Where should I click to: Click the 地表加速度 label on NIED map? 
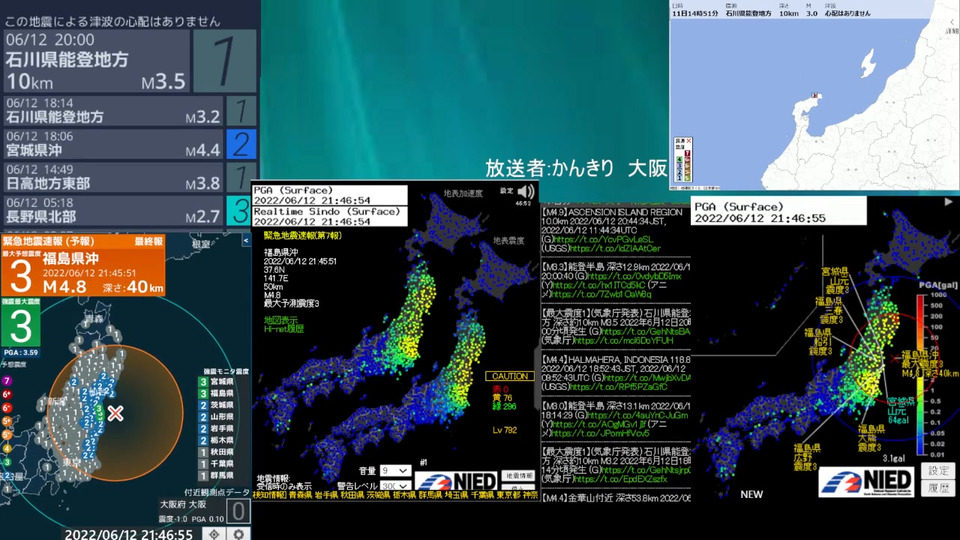pos(463,193)
